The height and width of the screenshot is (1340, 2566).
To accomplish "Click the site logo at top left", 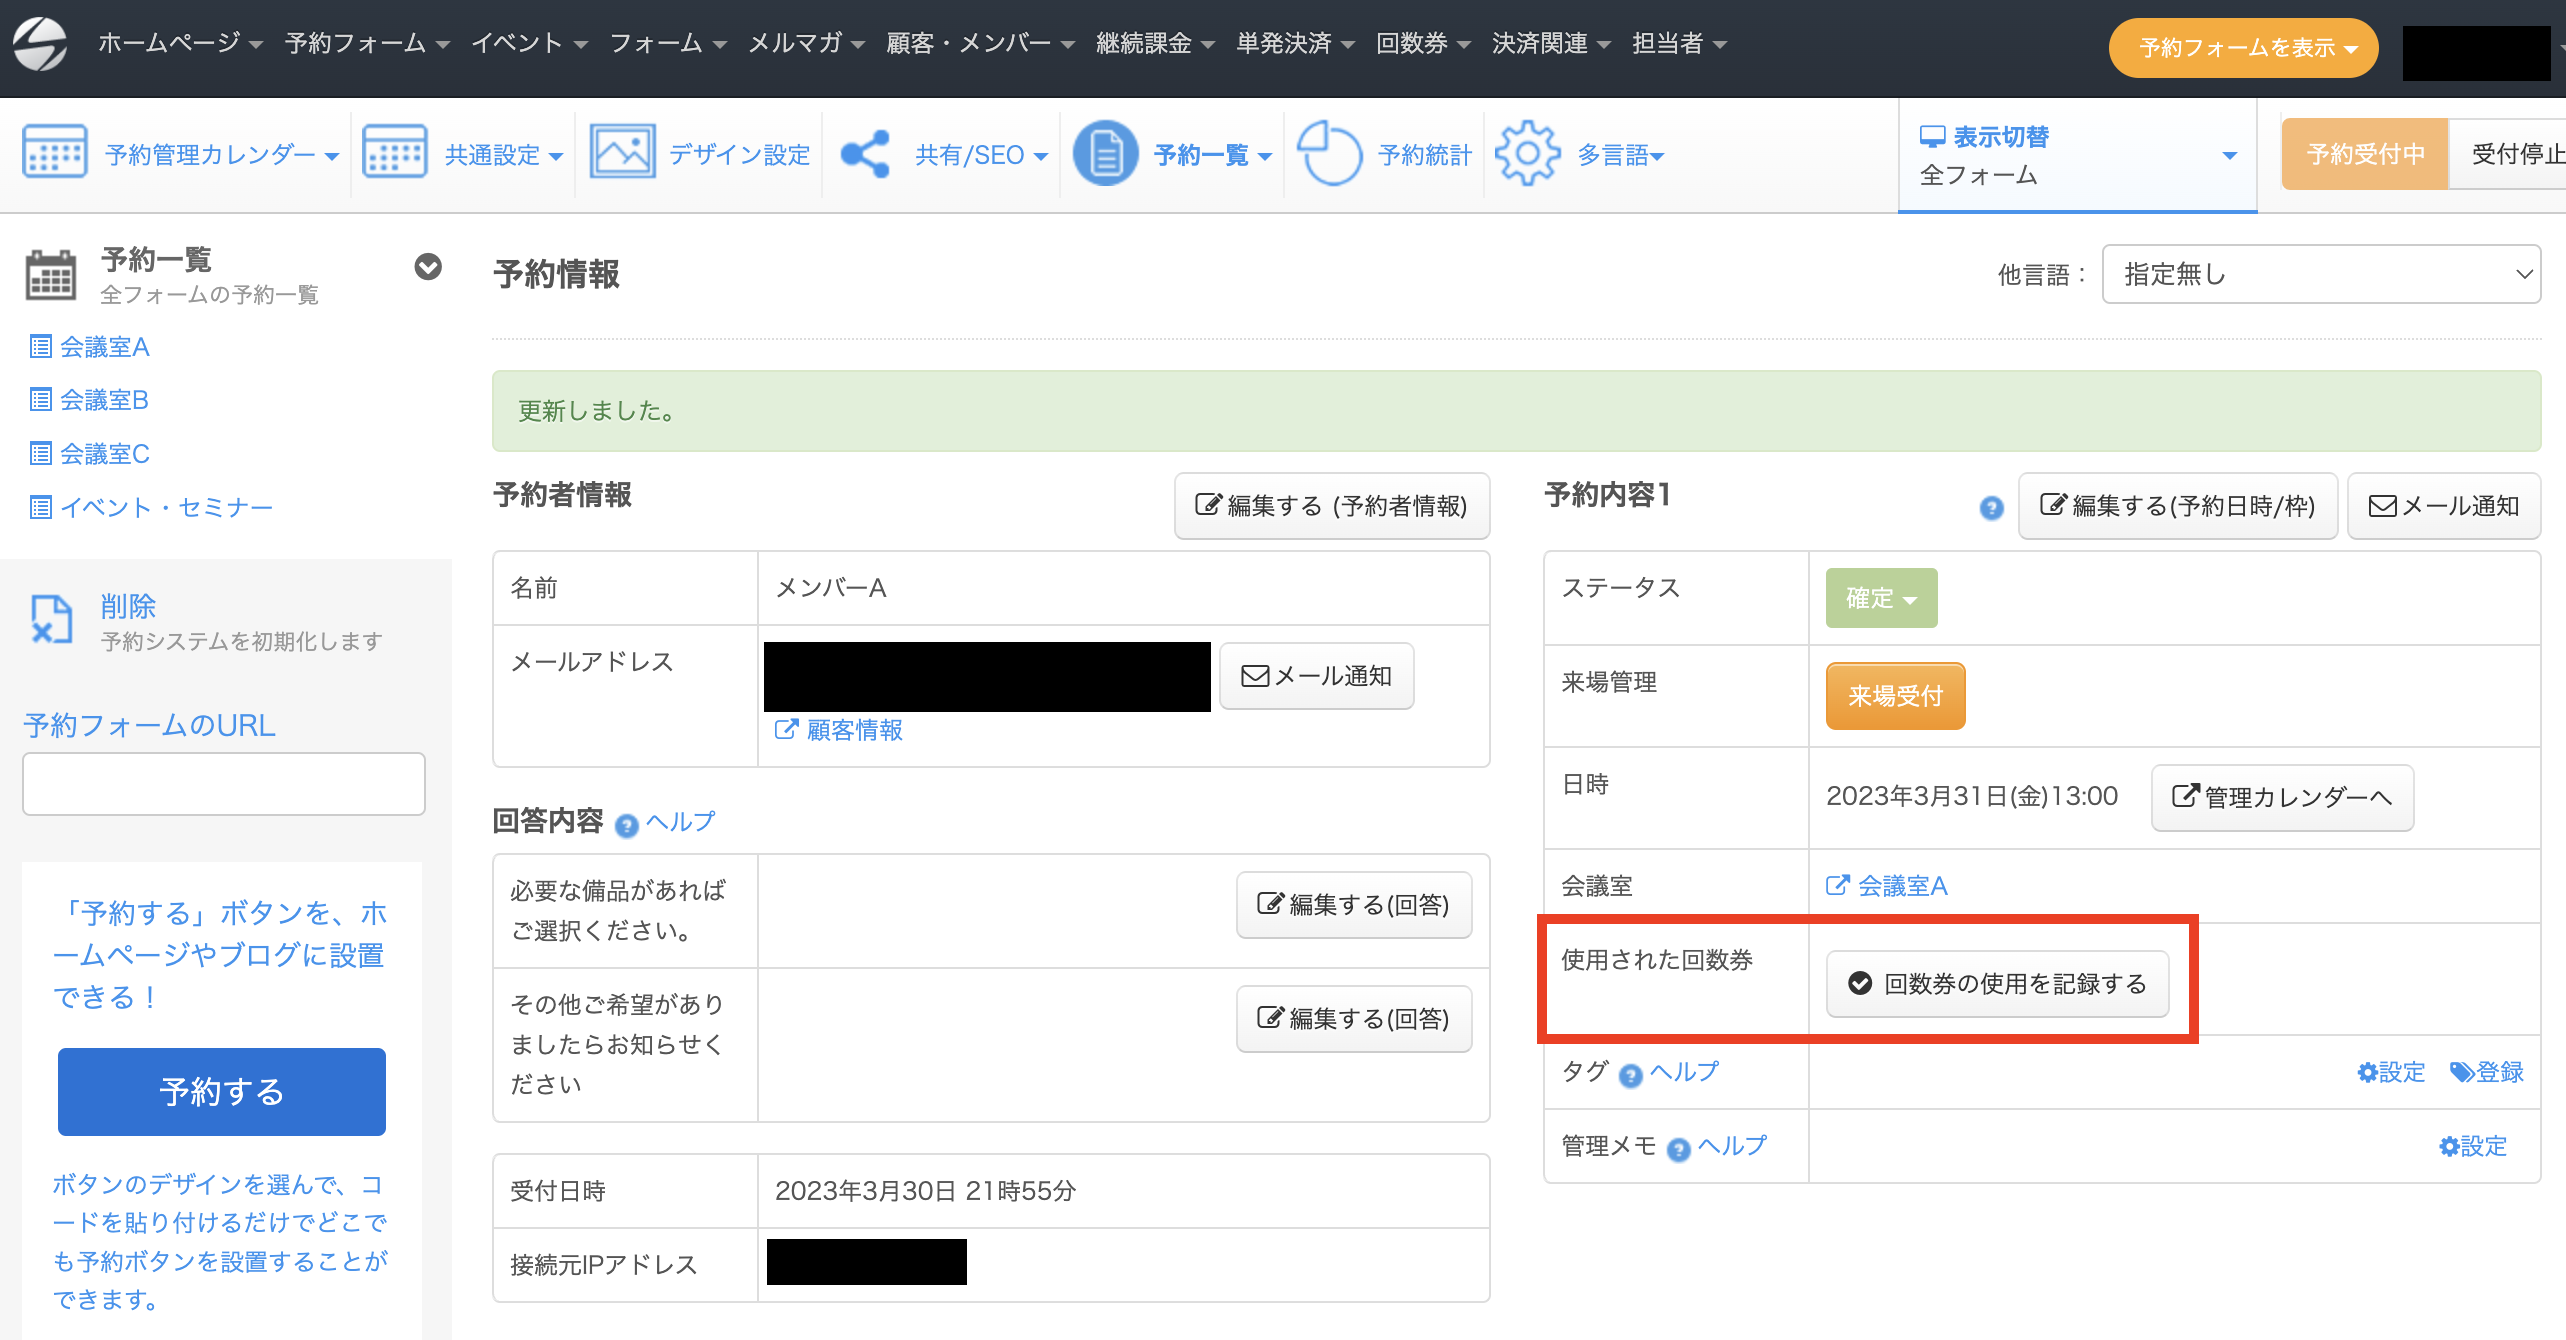I will coord(40,44).
